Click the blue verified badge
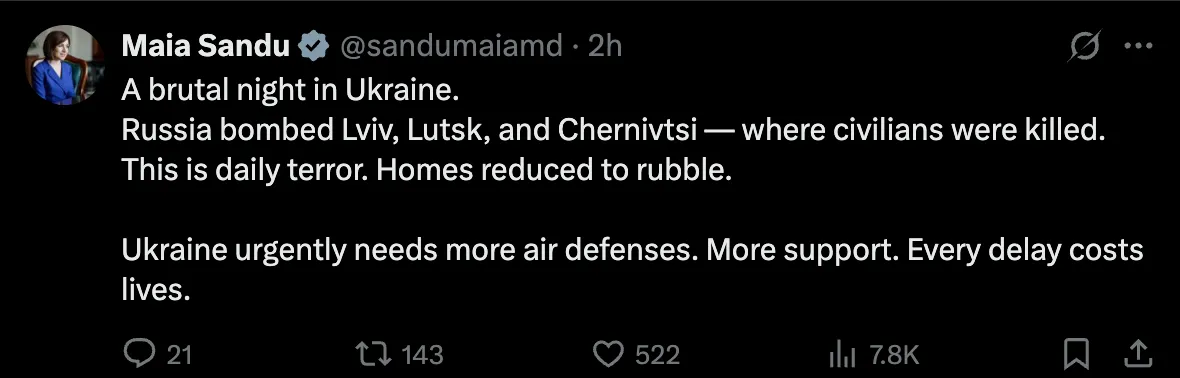Viewport: 1180px width, 378px height. coord(315,47)
